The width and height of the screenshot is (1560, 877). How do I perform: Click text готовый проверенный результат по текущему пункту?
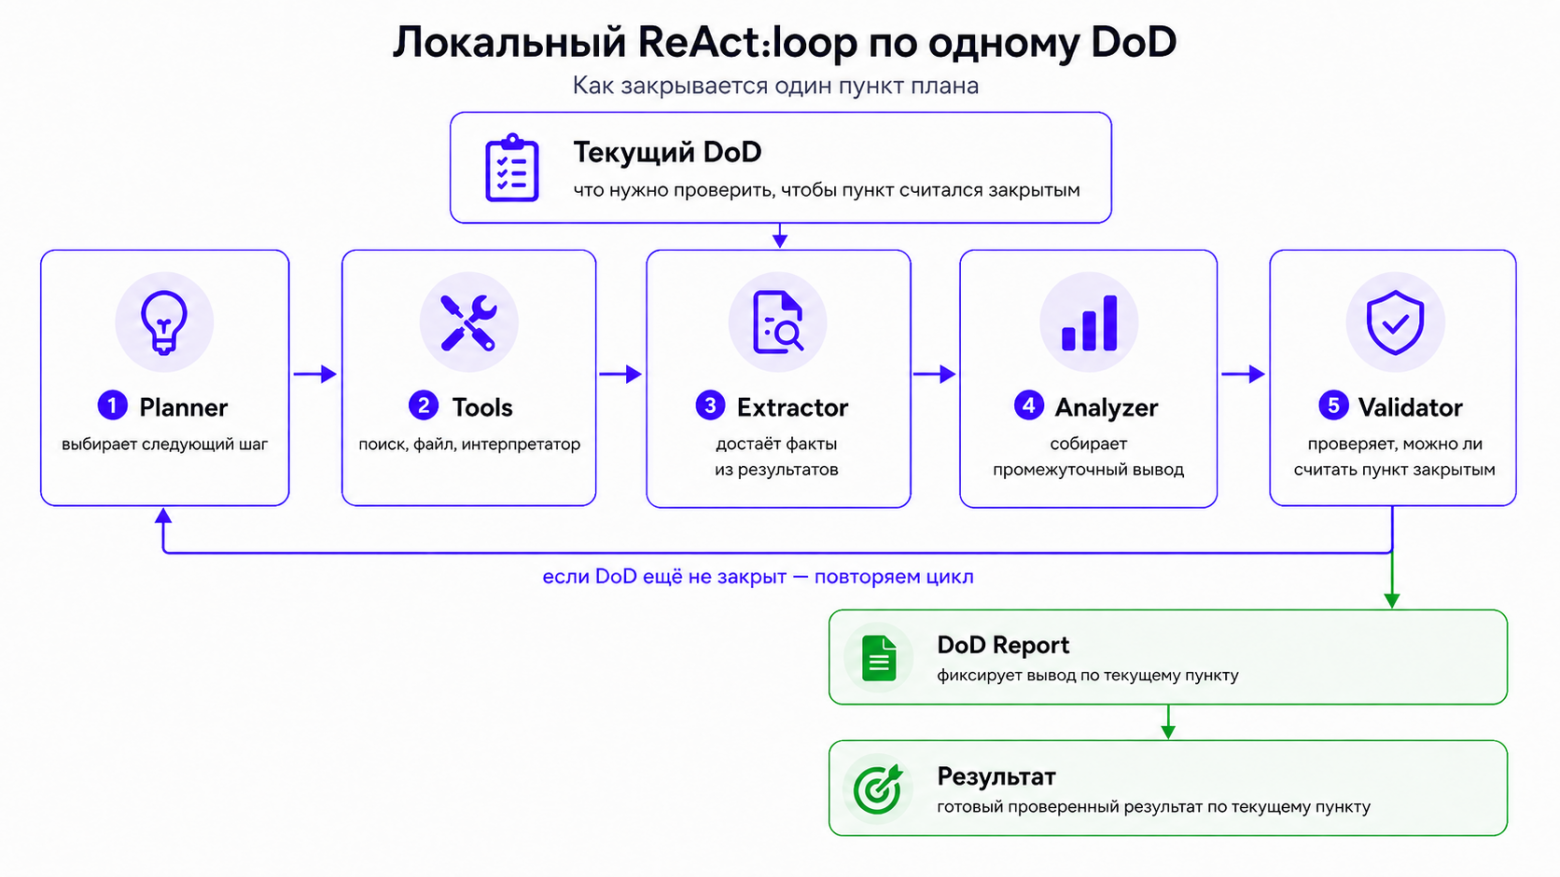click(1154, 807)
